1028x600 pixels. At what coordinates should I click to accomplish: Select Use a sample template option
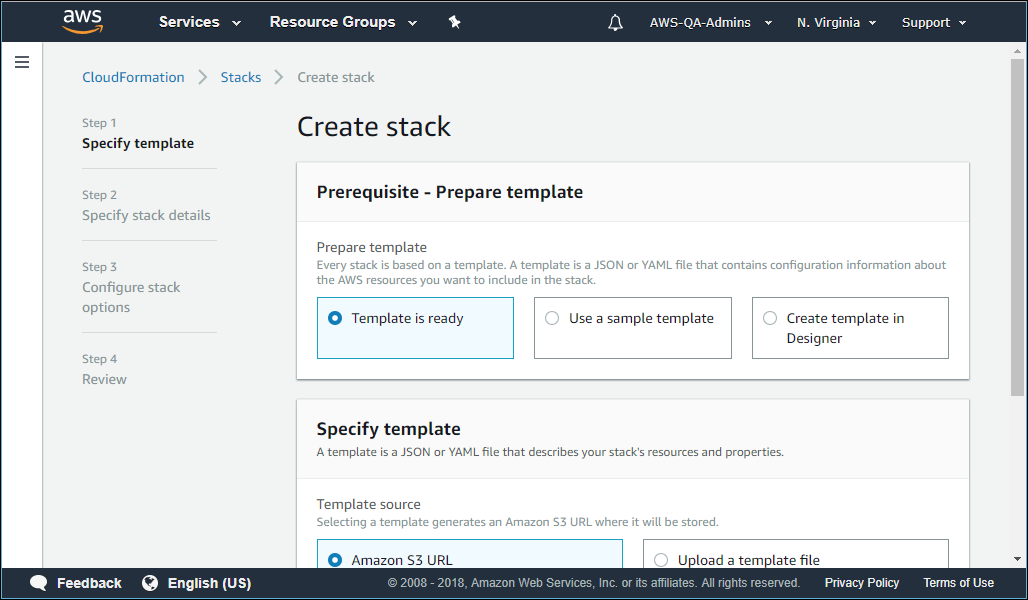[x=633, y=328]
